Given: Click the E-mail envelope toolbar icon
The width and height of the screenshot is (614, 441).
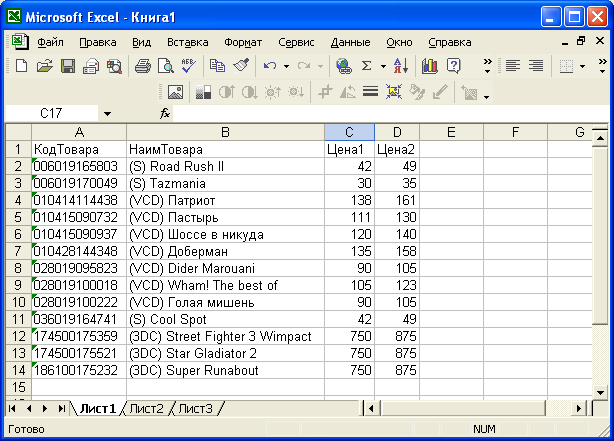Looking at the screenshot, I should coord(91,66).
